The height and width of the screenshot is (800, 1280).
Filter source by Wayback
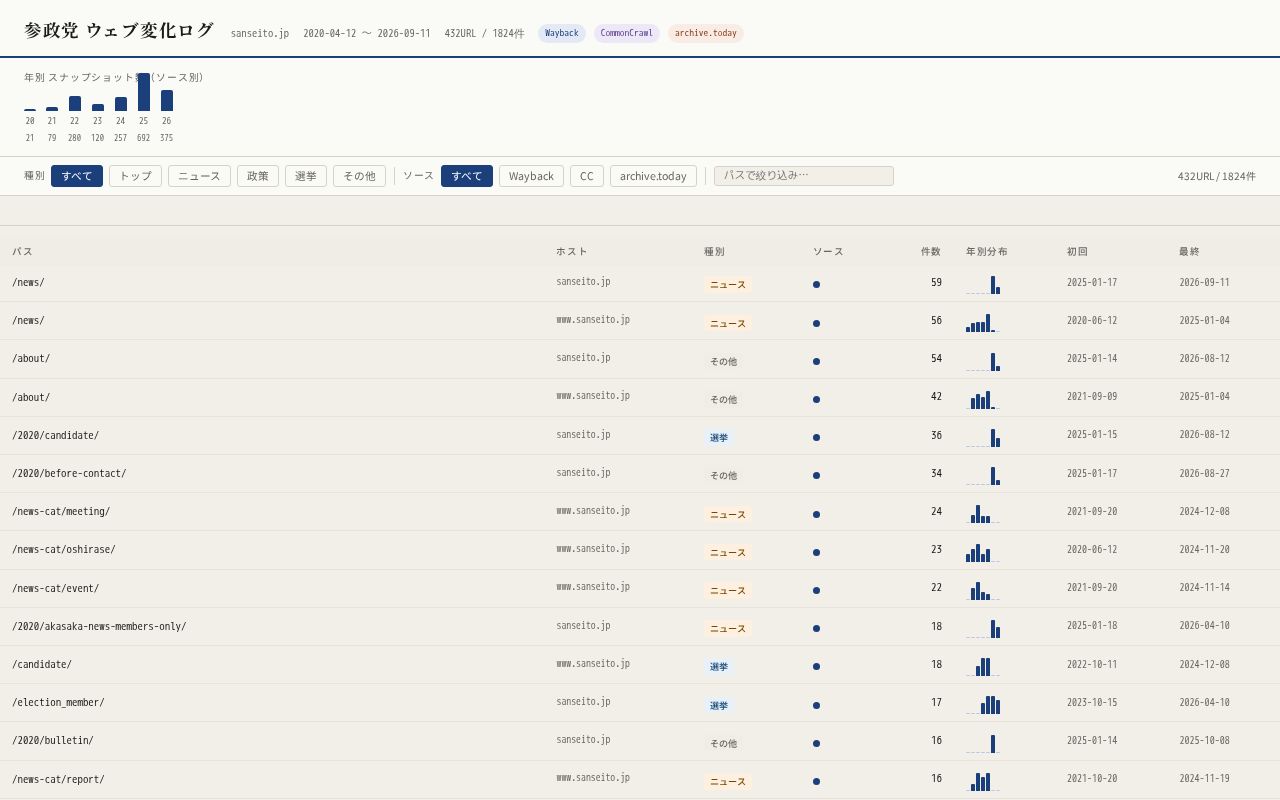point(531,176)
